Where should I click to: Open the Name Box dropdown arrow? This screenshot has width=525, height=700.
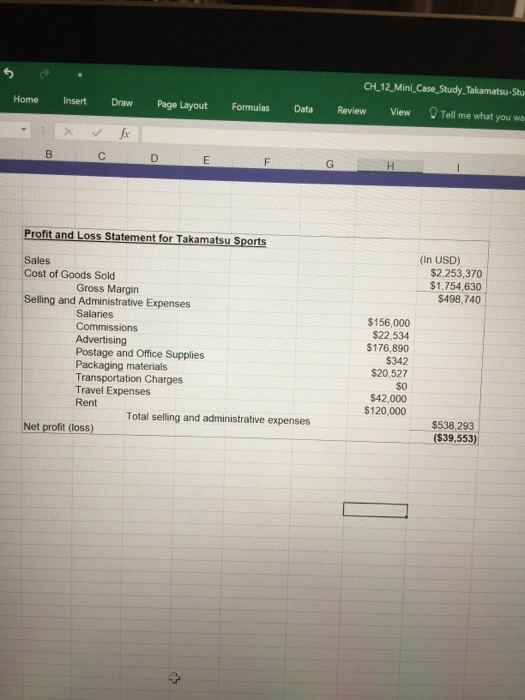pos(24,130)
